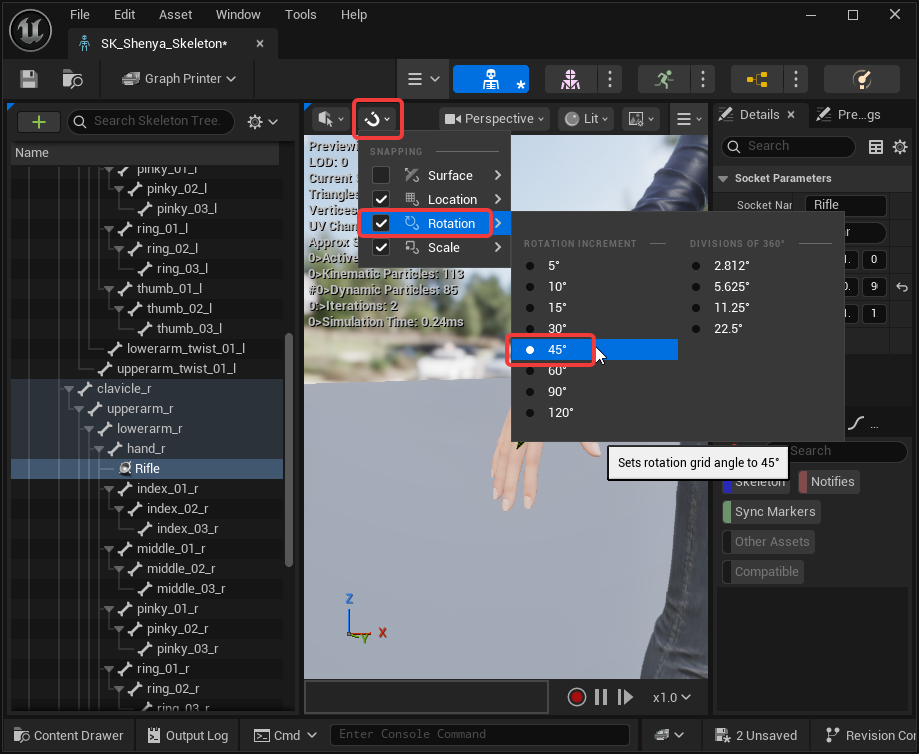919x754 pixels.
Task: Open the Content Drawer
Action: point(69,735)
